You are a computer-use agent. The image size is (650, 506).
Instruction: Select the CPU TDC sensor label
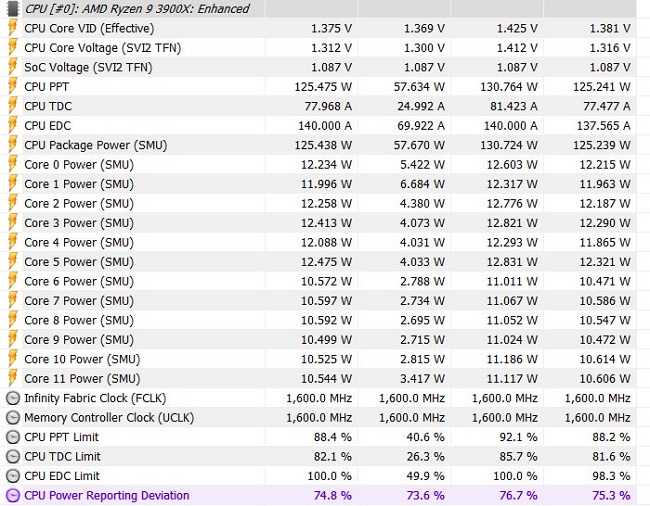pos(48,107)
